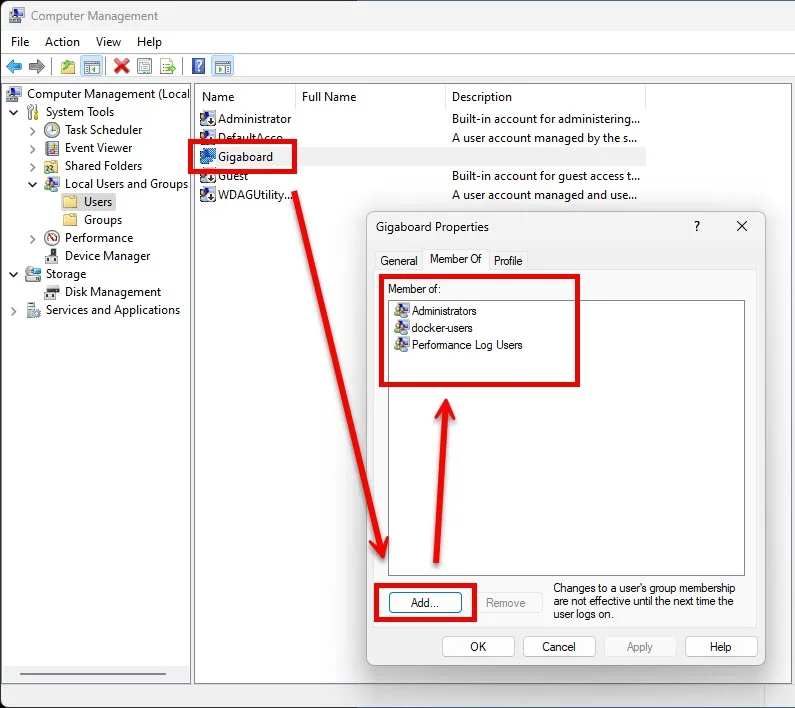The image size is (795, 708).
Task: Select Computer Management (Local) root node
Action: click(108, 94)
